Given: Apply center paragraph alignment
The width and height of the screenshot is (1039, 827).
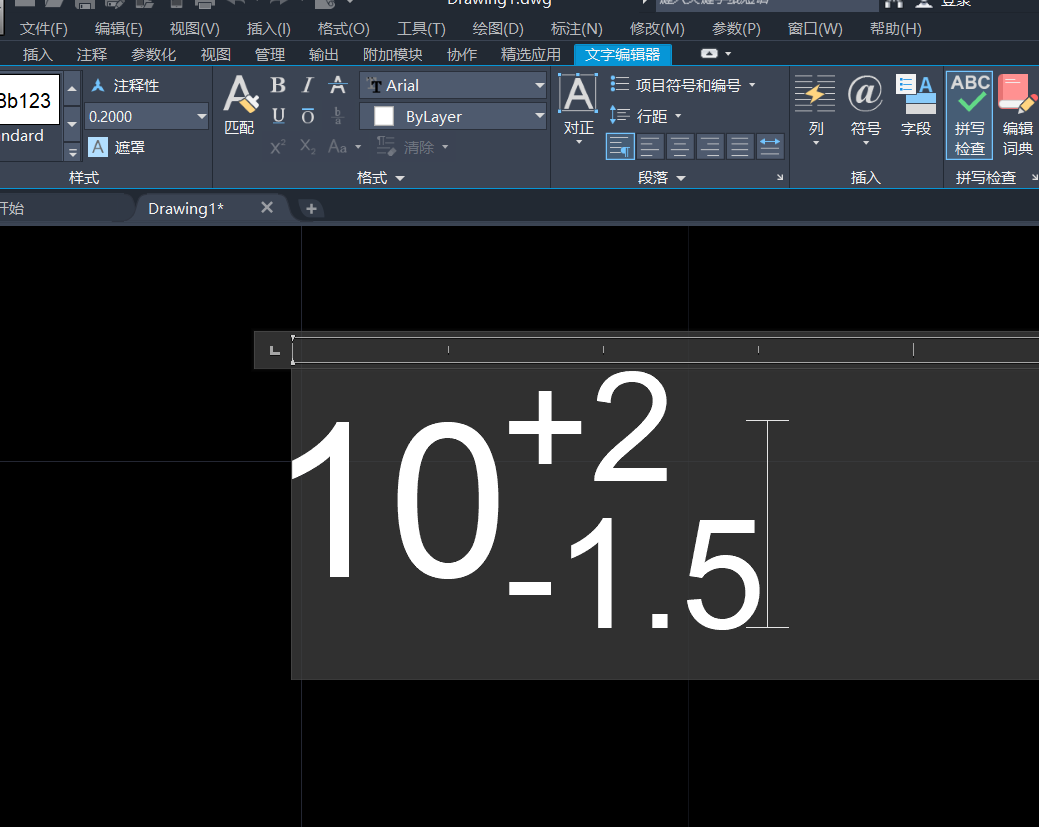Looking at the screenshot, I should [680, 147].
